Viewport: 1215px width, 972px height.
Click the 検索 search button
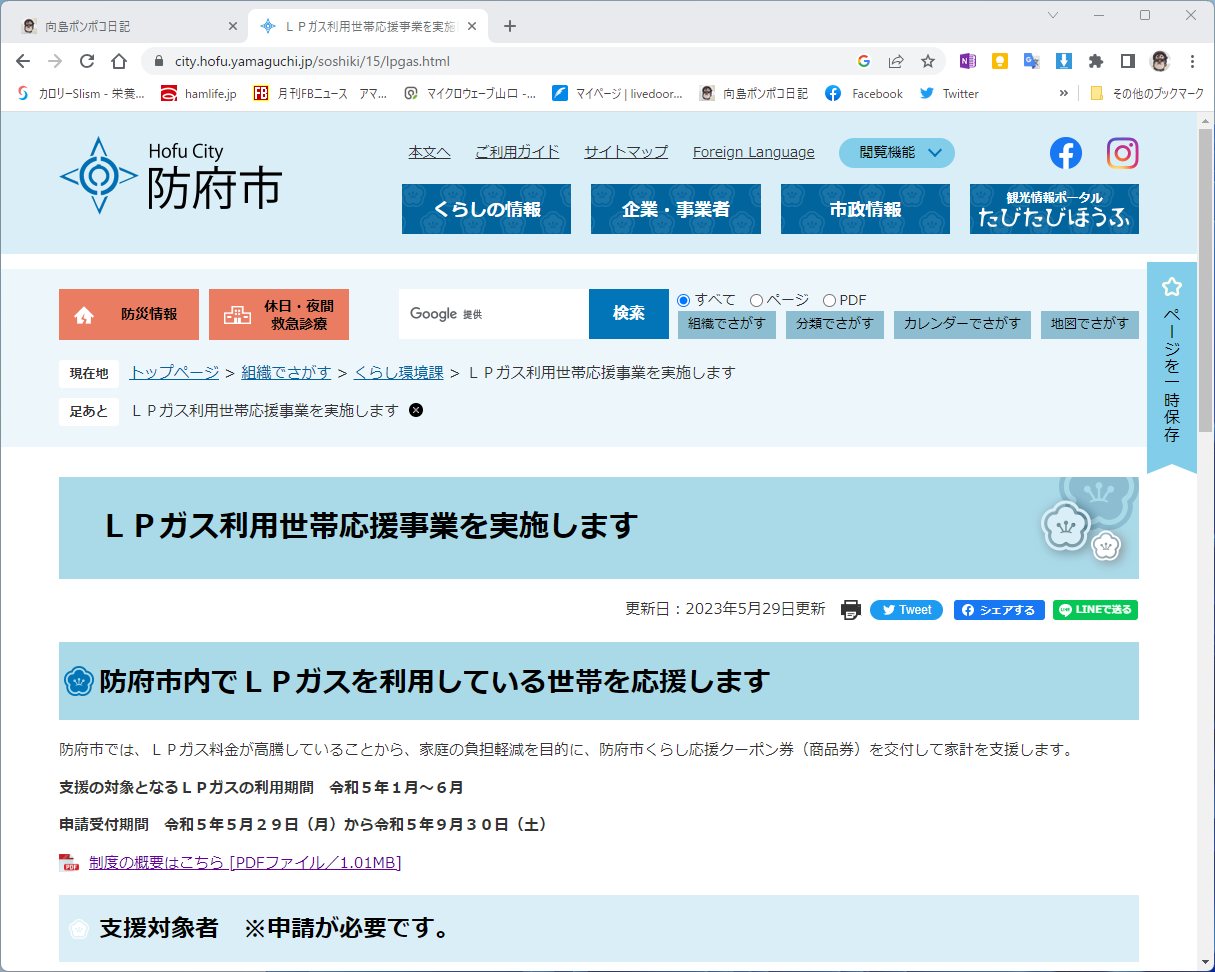(x=629, y=314)
